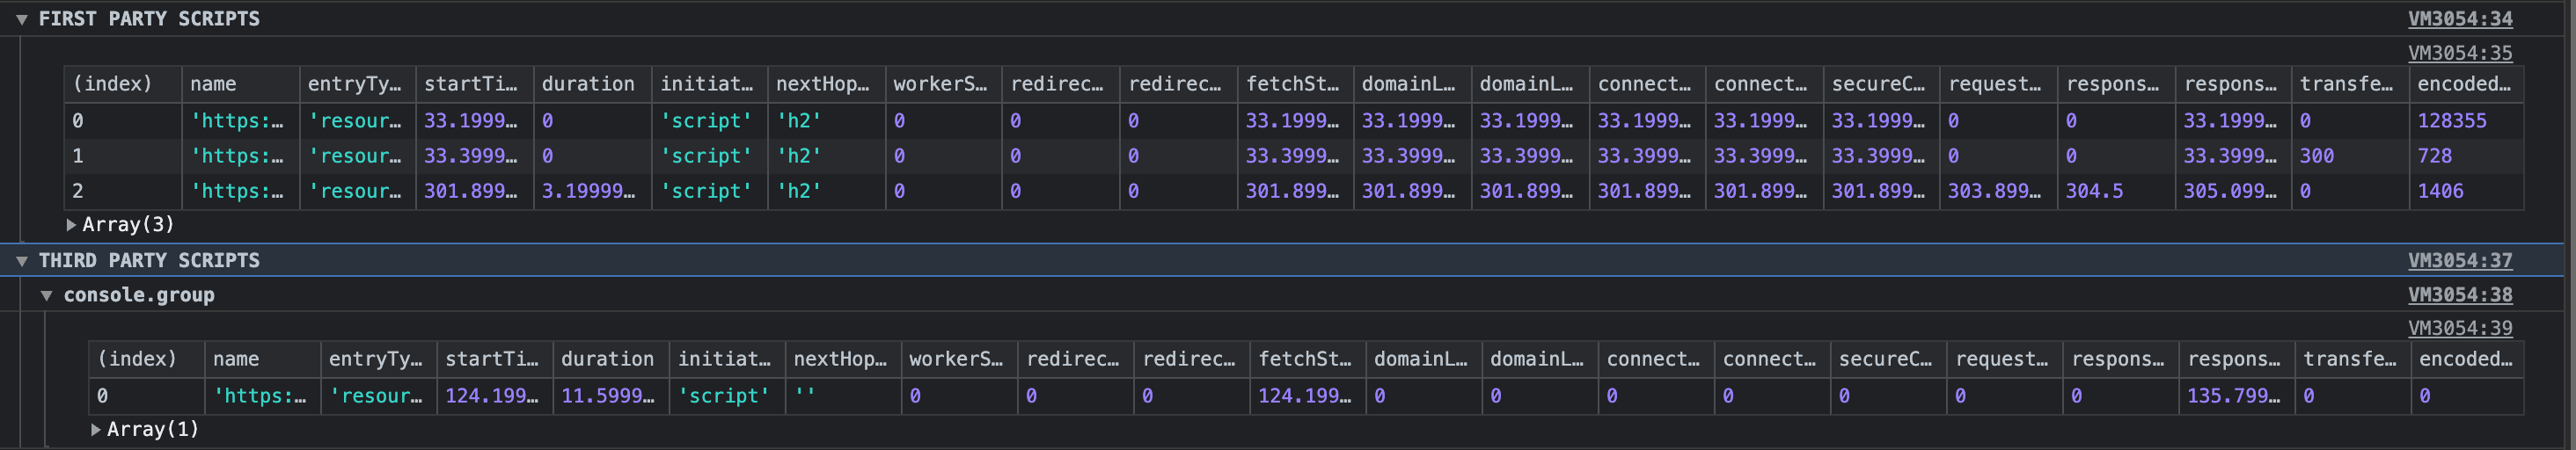Sort third party table by name column
2576x450 pixels.
pos(263,359)
